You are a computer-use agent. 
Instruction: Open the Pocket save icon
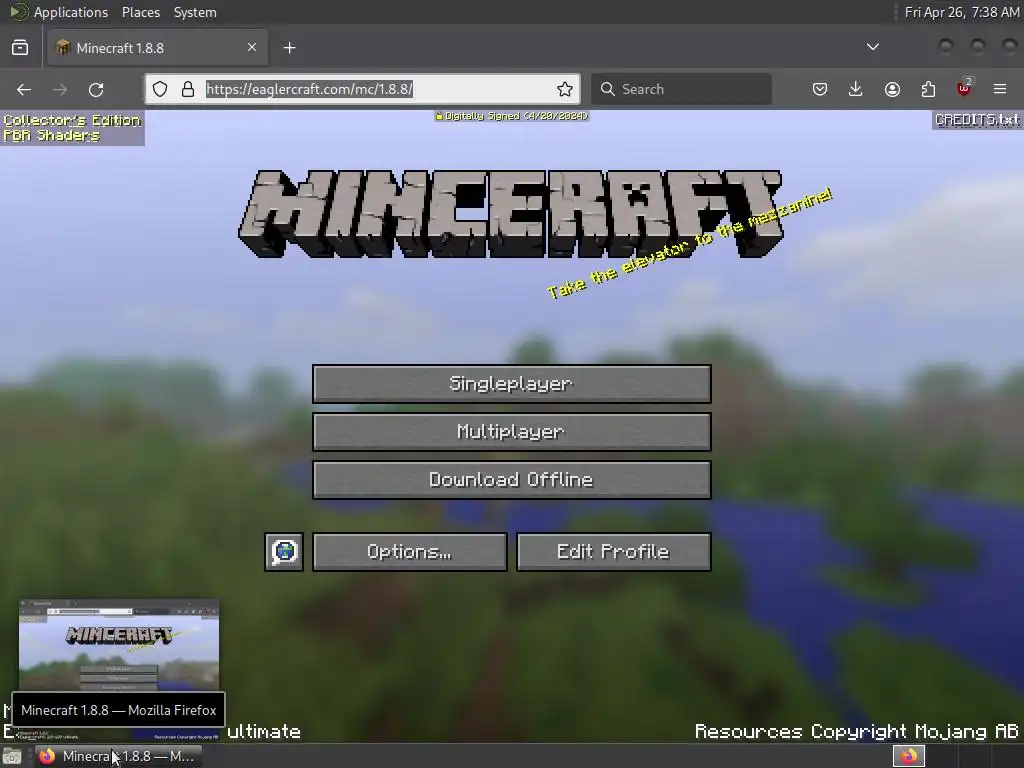coord(820,89)
